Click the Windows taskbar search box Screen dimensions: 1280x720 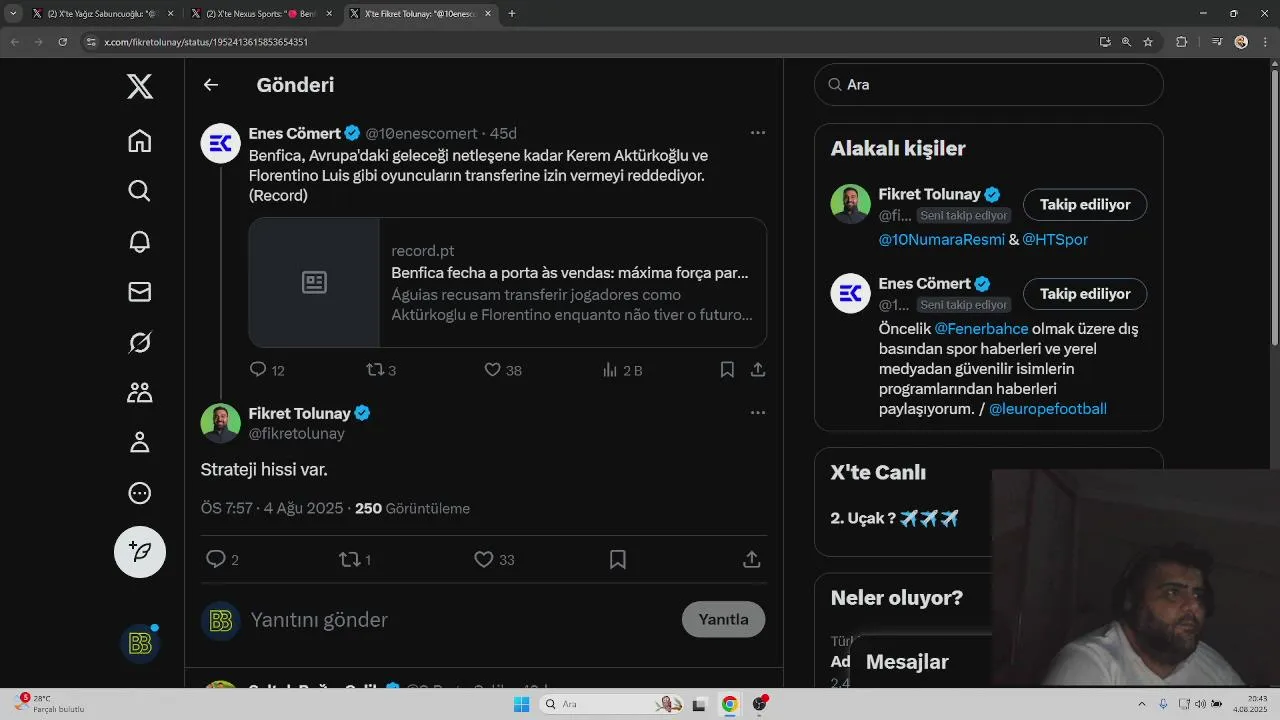point(613,704)
